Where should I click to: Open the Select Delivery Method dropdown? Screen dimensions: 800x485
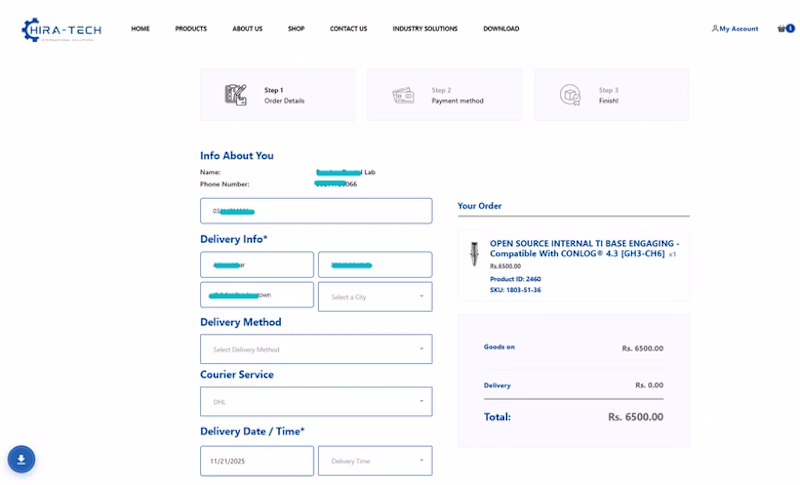click(x=316, y=349)
